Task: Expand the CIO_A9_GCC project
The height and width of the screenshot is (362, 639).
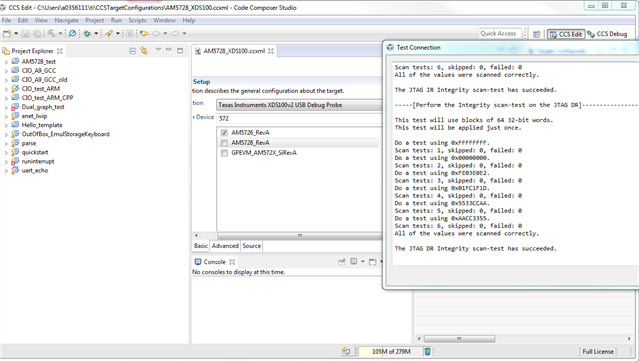Action: pos(6,71)
